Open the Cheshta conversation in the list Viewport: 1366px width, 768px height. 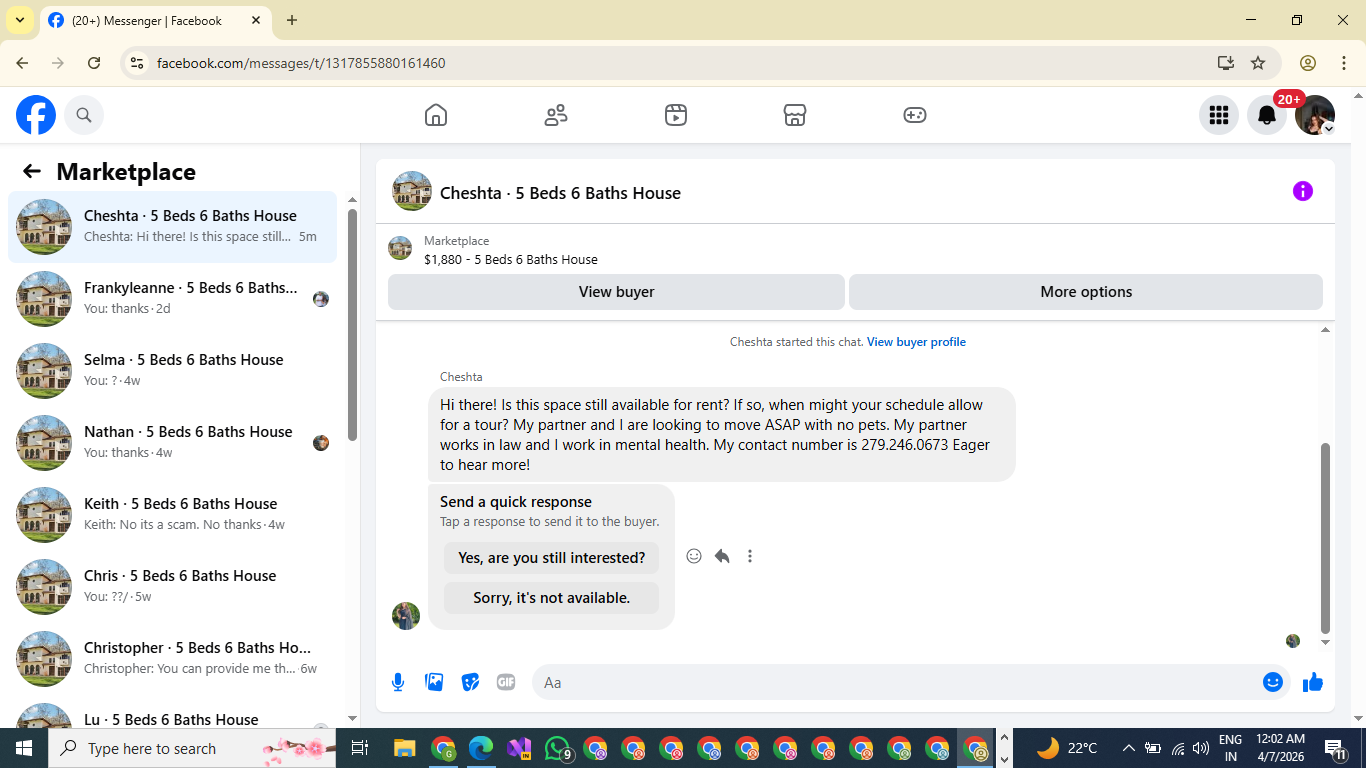[172, 227]
